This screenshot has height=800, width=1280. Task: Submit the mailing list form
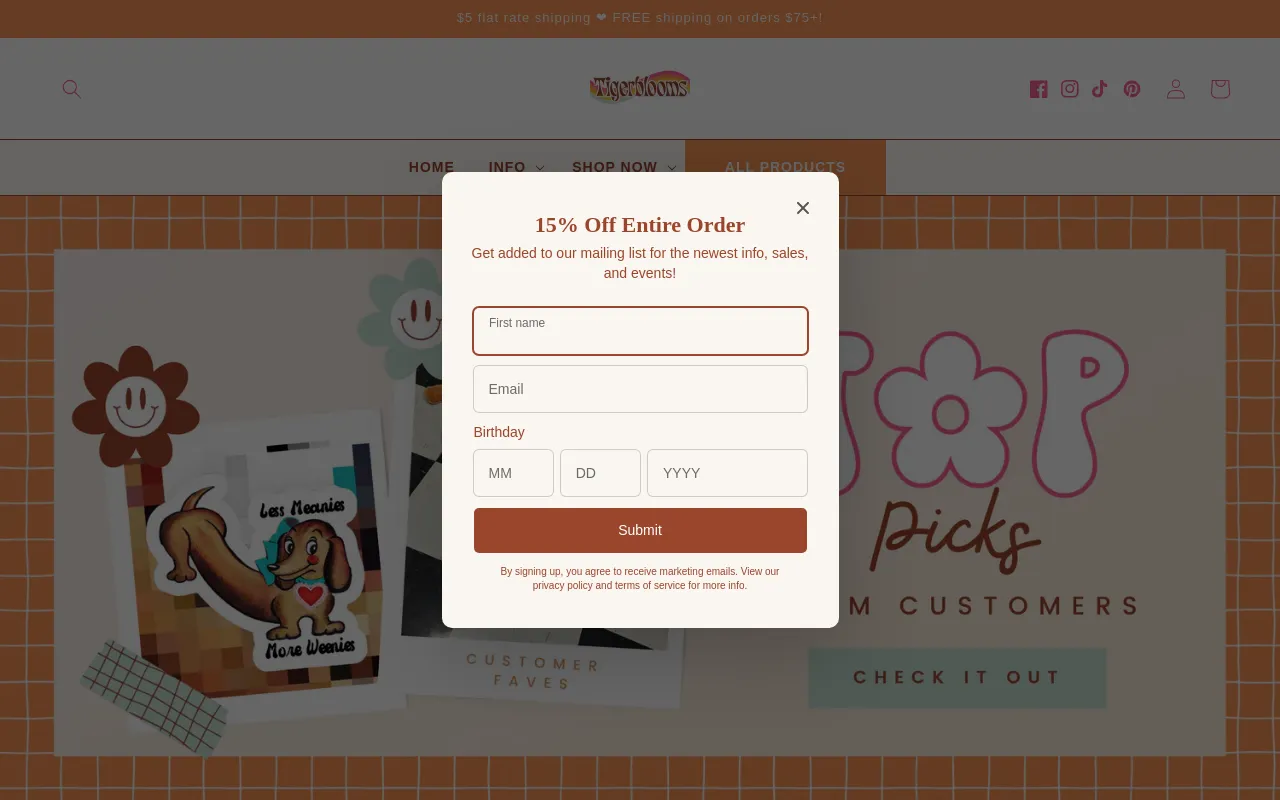pos(640,530)
